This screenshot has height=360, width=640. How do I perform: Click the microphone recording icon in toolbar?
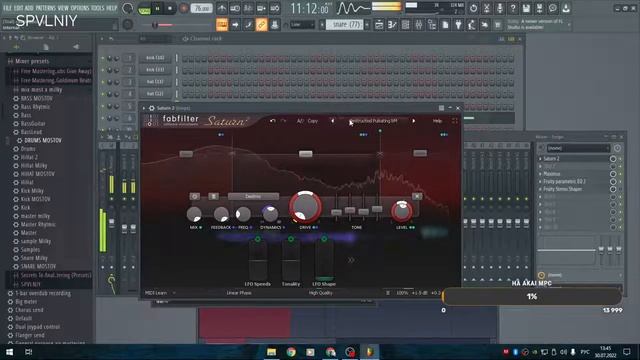[500, 8]
